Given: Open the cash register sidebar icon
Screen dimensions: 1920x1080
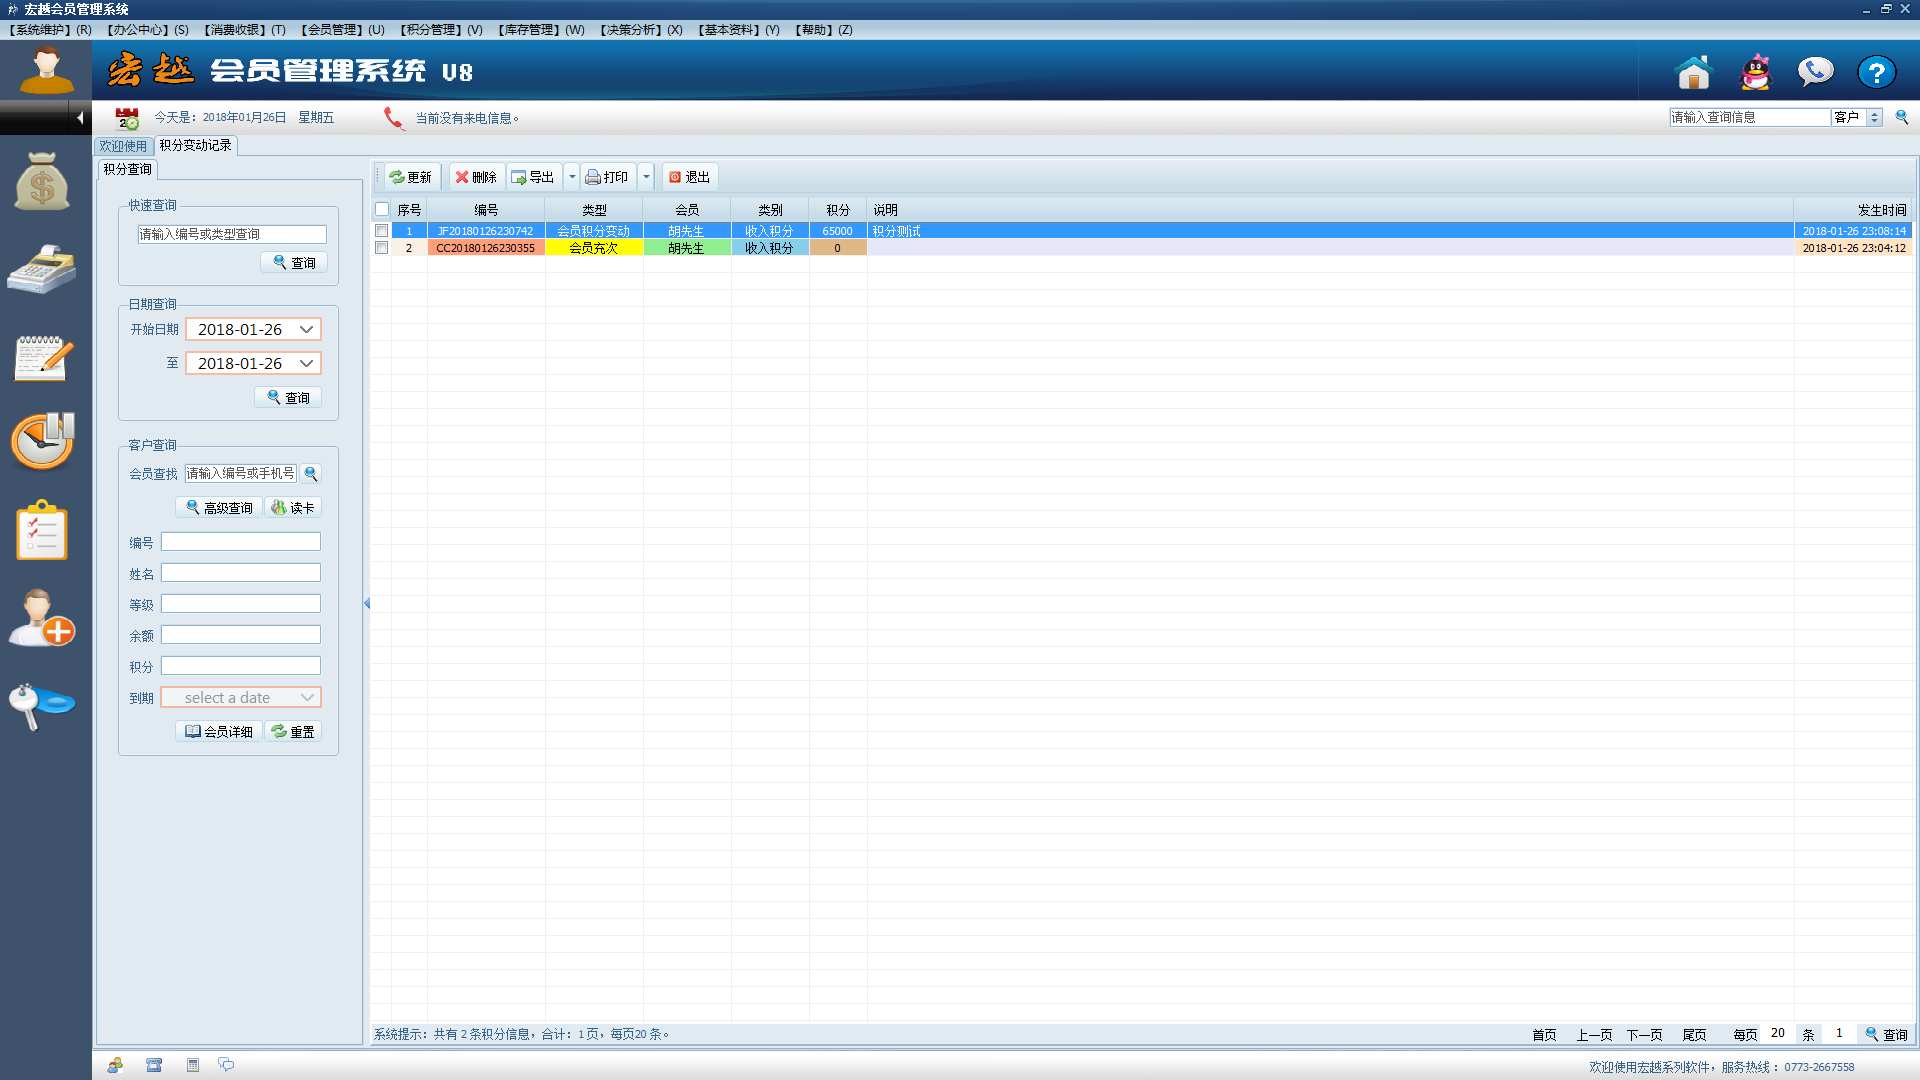Looking at the screenshot, I should pos(42,268).
